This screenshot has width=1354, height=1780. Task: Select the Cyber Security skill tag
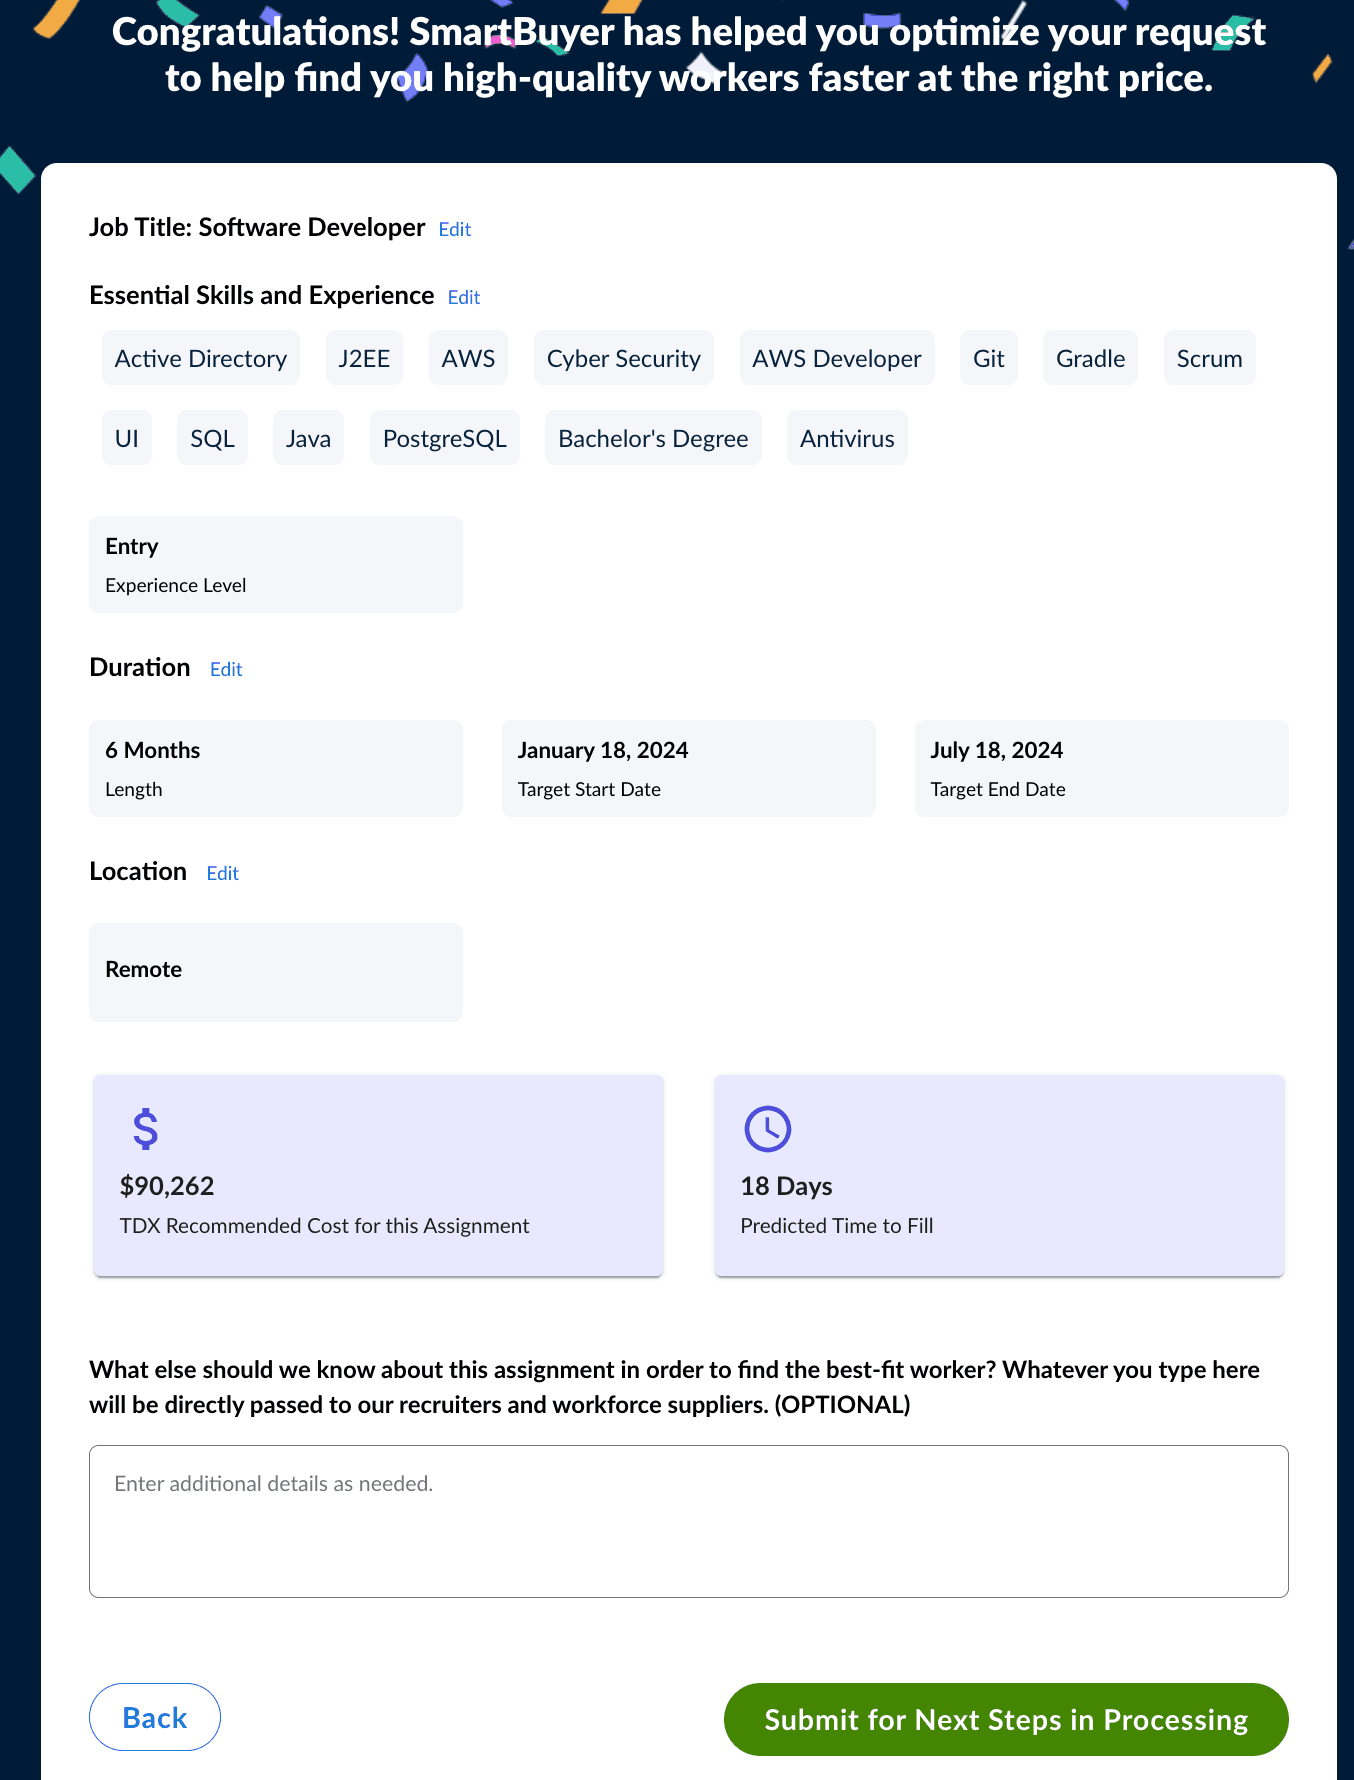(x=624, y=358)
